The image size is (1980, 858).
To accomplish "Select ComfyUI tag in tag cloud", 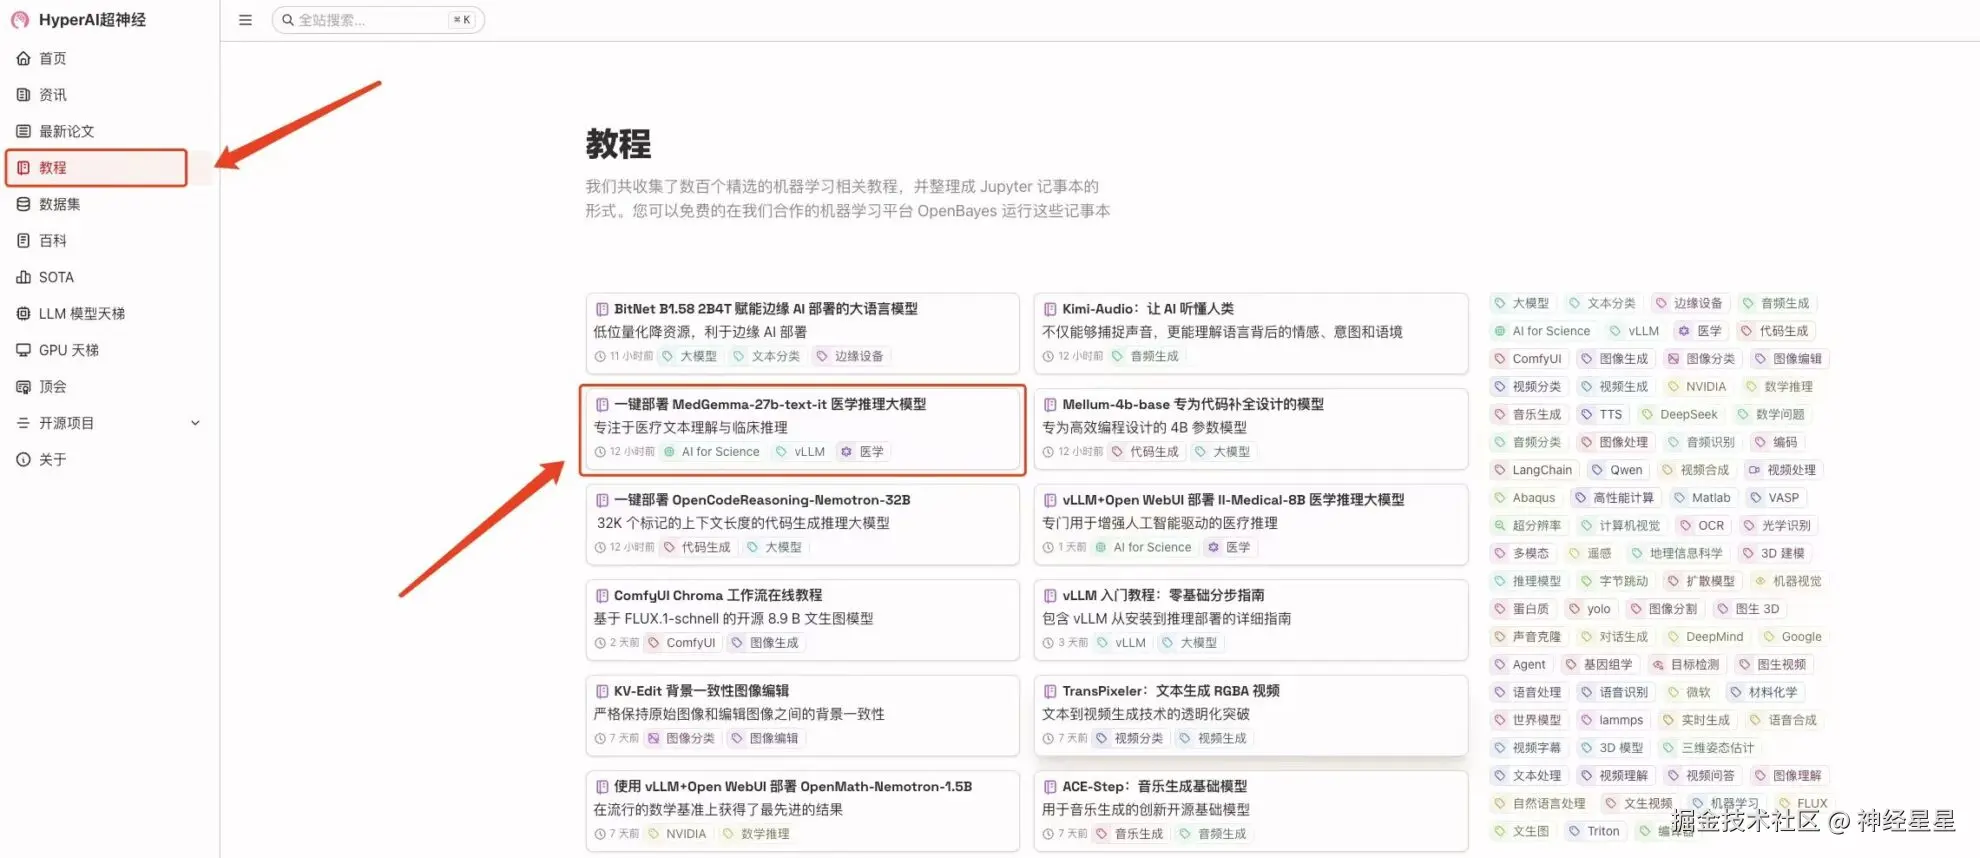I will 1528,359.
